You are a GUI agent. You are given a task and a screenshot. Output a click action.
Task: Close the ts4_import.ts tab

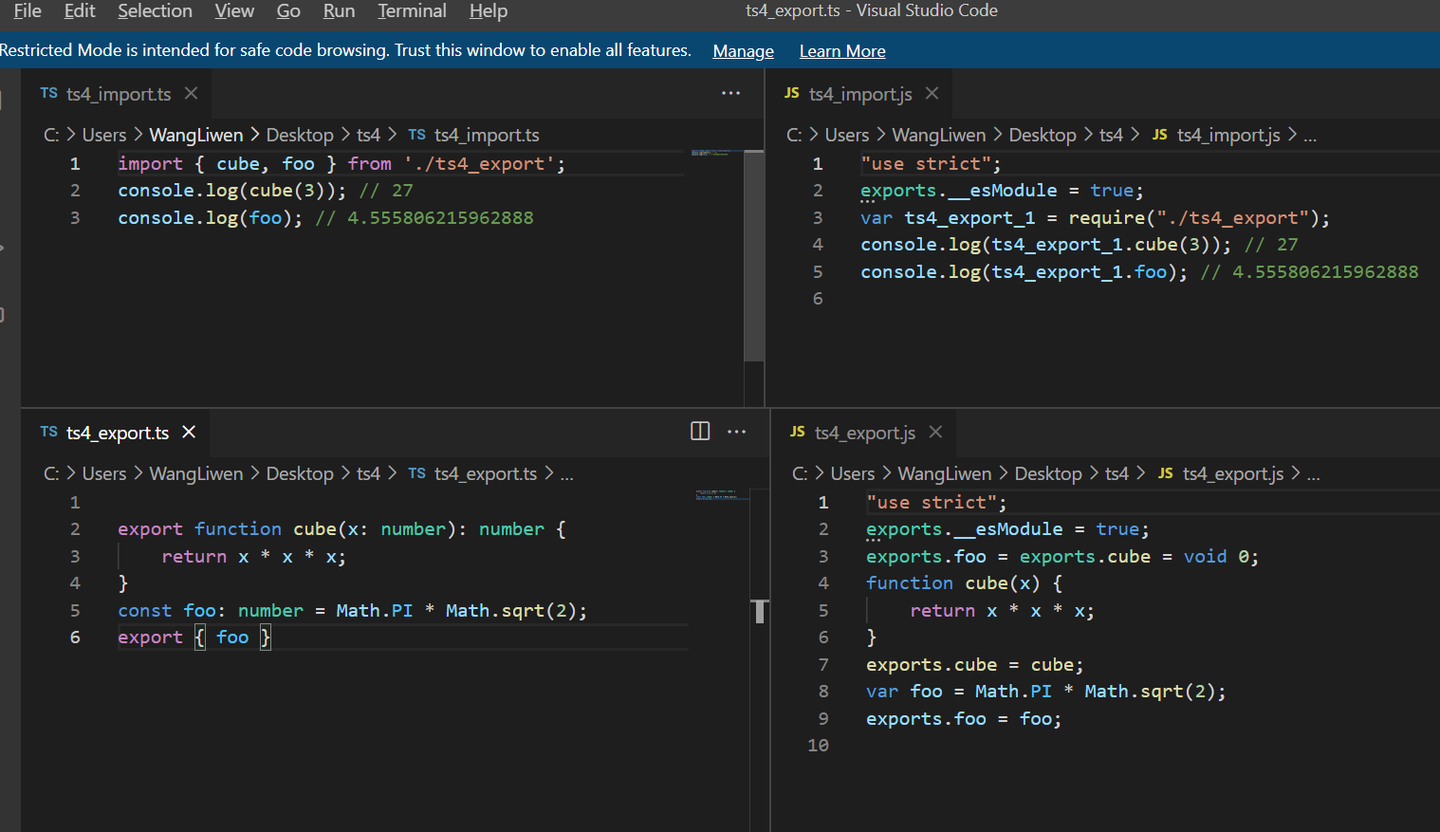191,93
